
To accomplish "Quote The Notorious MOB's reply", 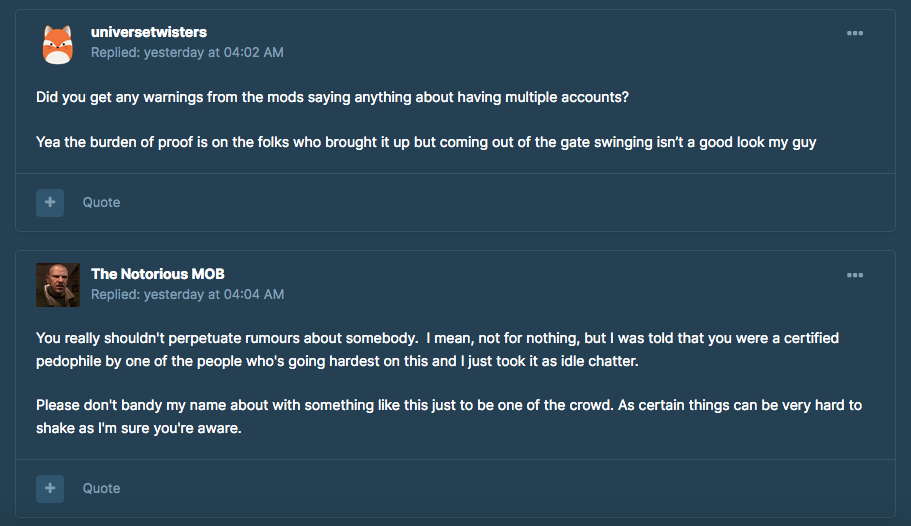I will pos(101,488).
